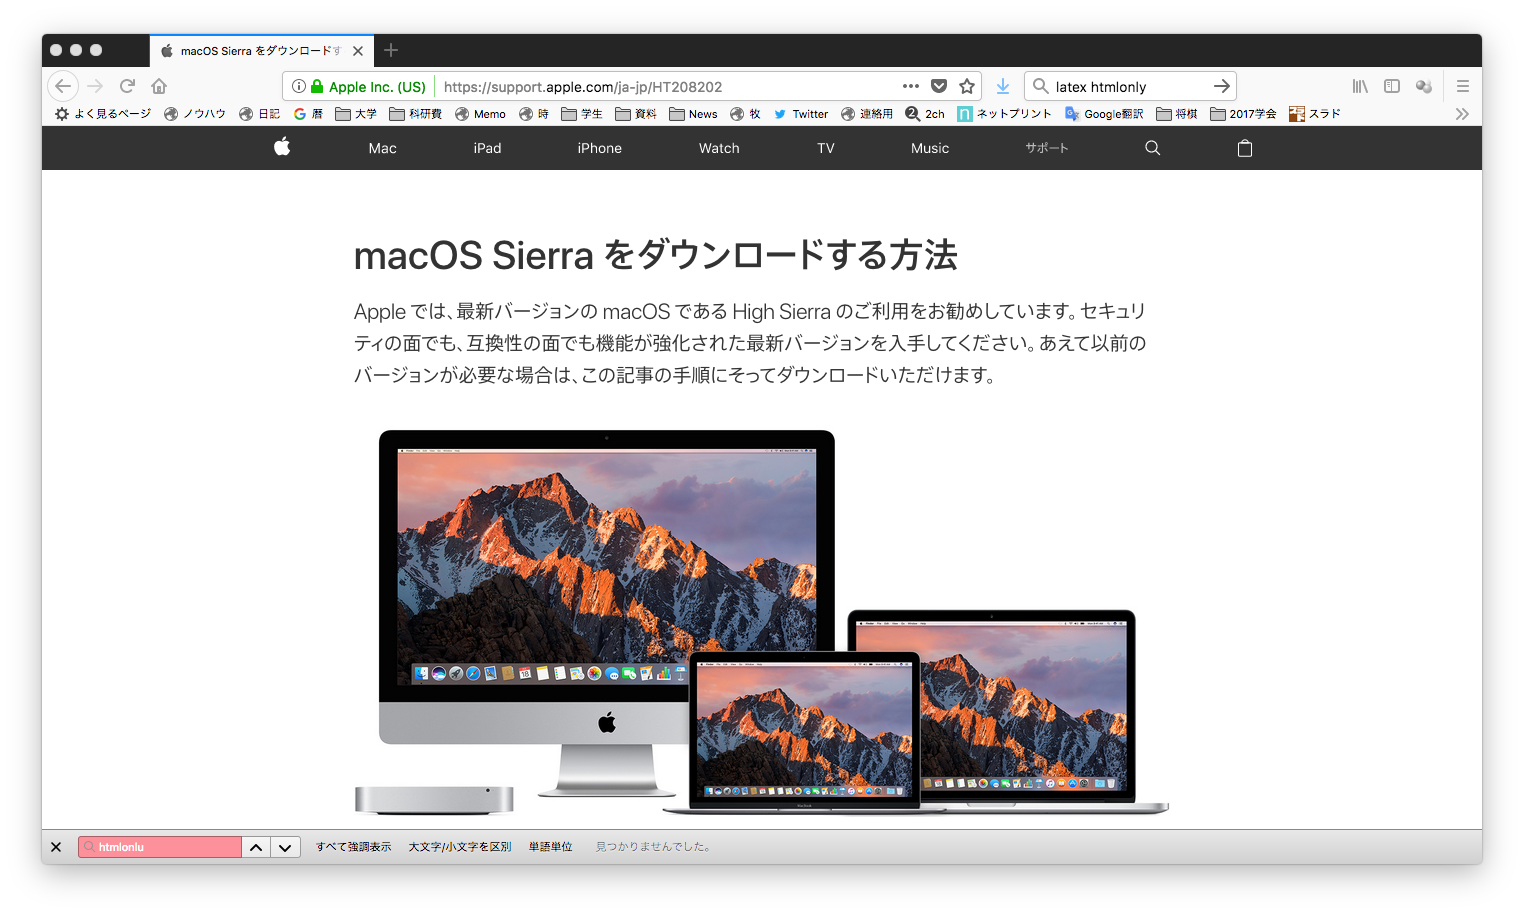Click Apple Inc. (US) site identity label
This screenshot has height=914, width=1524.
[377, 87]
